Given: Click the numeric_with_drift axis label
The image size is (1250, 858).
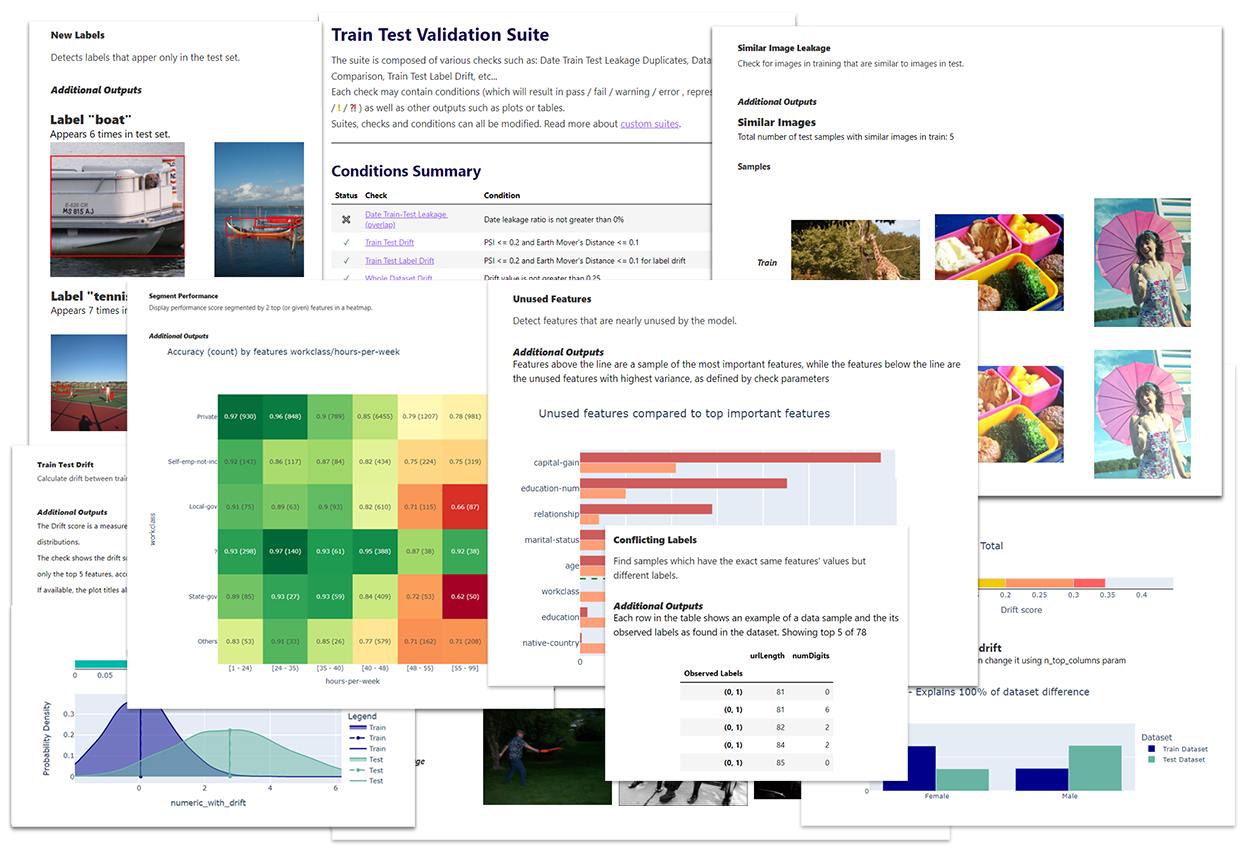Looking at the screenshot, I should pos(206,802).
